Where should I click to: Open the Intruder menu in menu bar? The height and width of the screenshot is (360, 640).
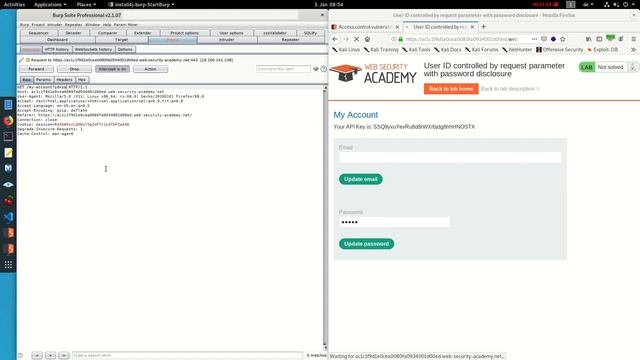click(x=54, y=25)
